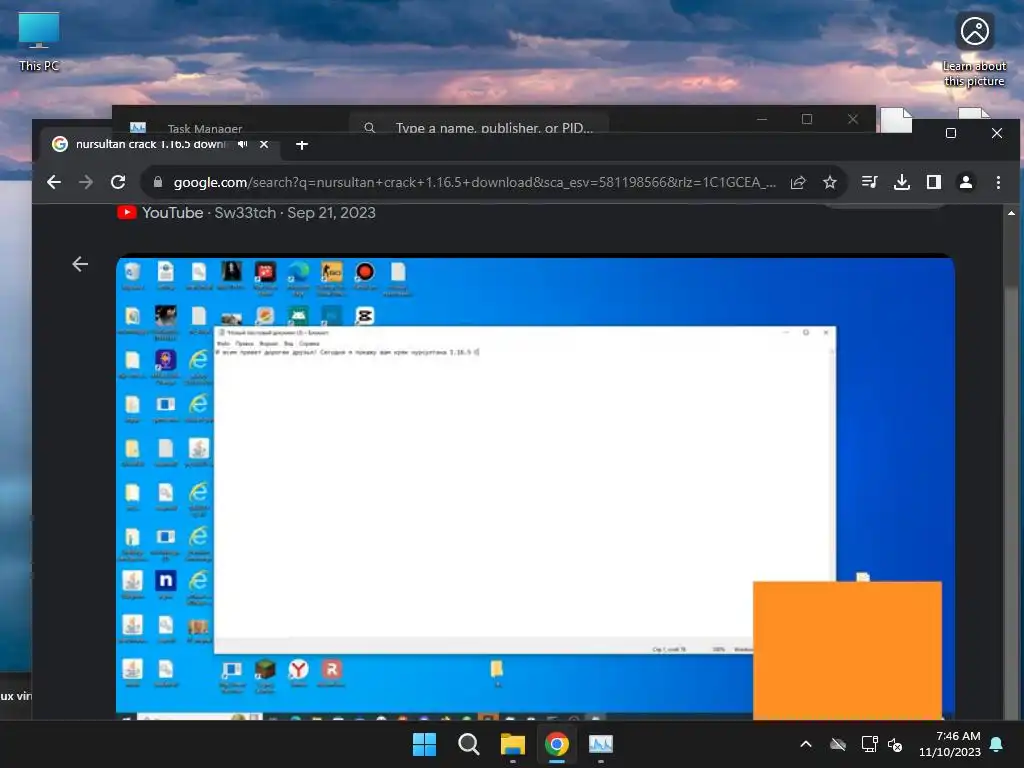The image size is (1024, 768).
Task: Open Windows Start menu
Action: click(x=424, y=744)
